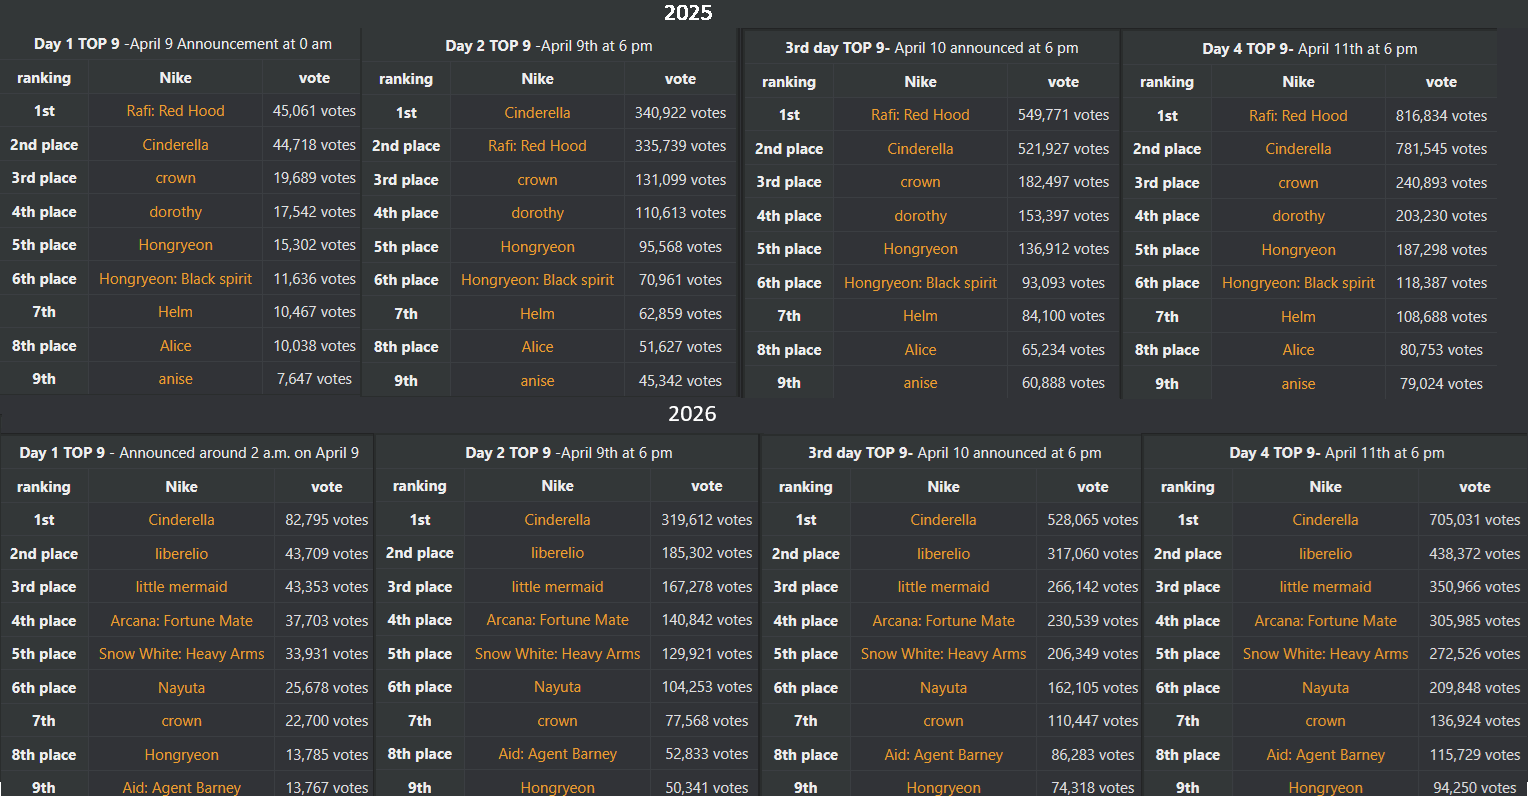Click 'Nayuta' in the 25,678 votes row

181,688
